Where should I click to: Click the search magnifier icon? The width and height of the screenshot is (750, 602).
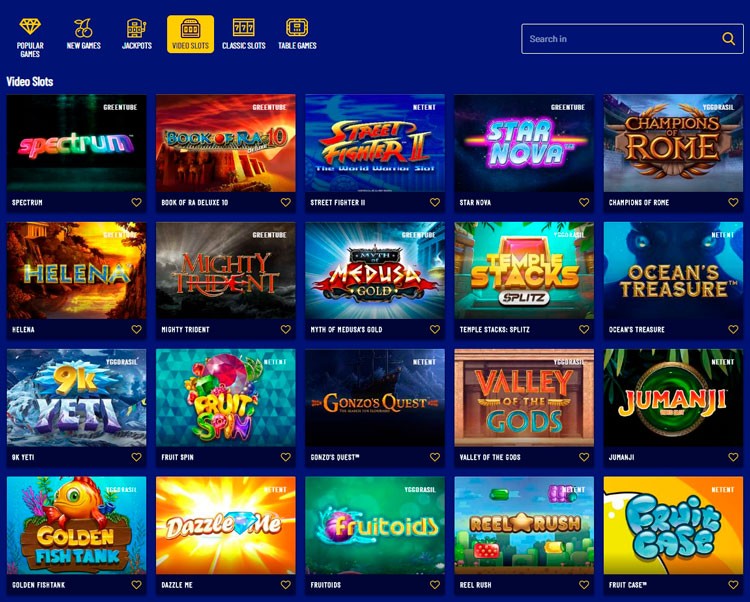(x=728, y=39)
